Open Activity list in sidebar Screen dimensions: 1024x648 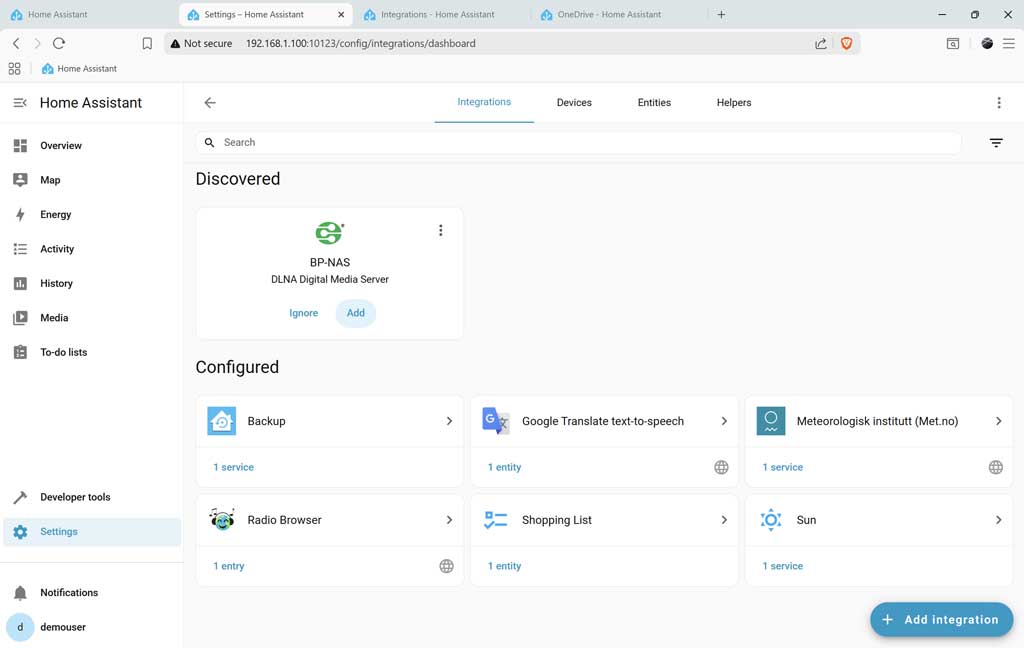click(x=91, y=249)
